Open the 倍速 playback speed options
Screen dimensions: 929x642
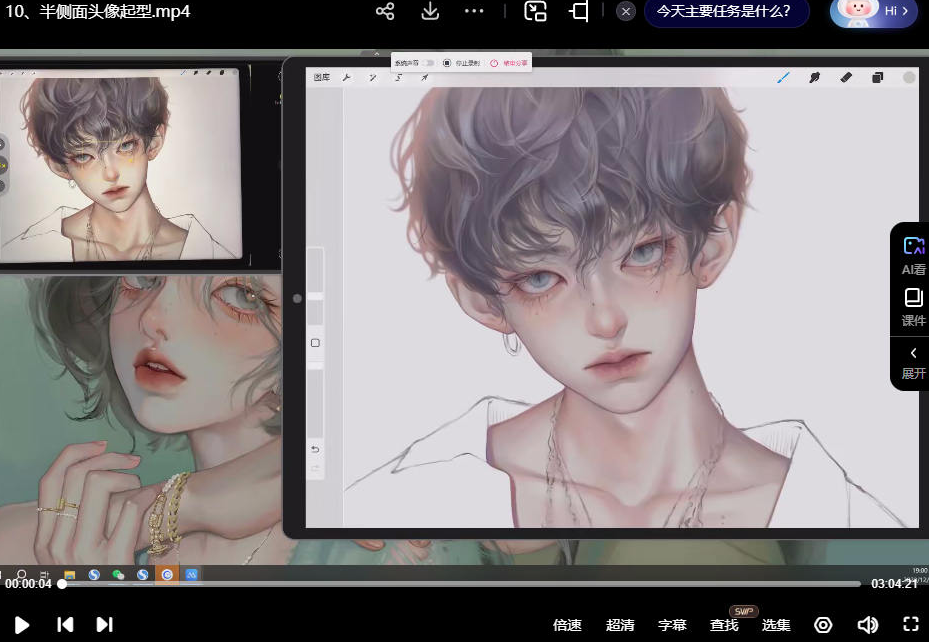tap(567, 624)
